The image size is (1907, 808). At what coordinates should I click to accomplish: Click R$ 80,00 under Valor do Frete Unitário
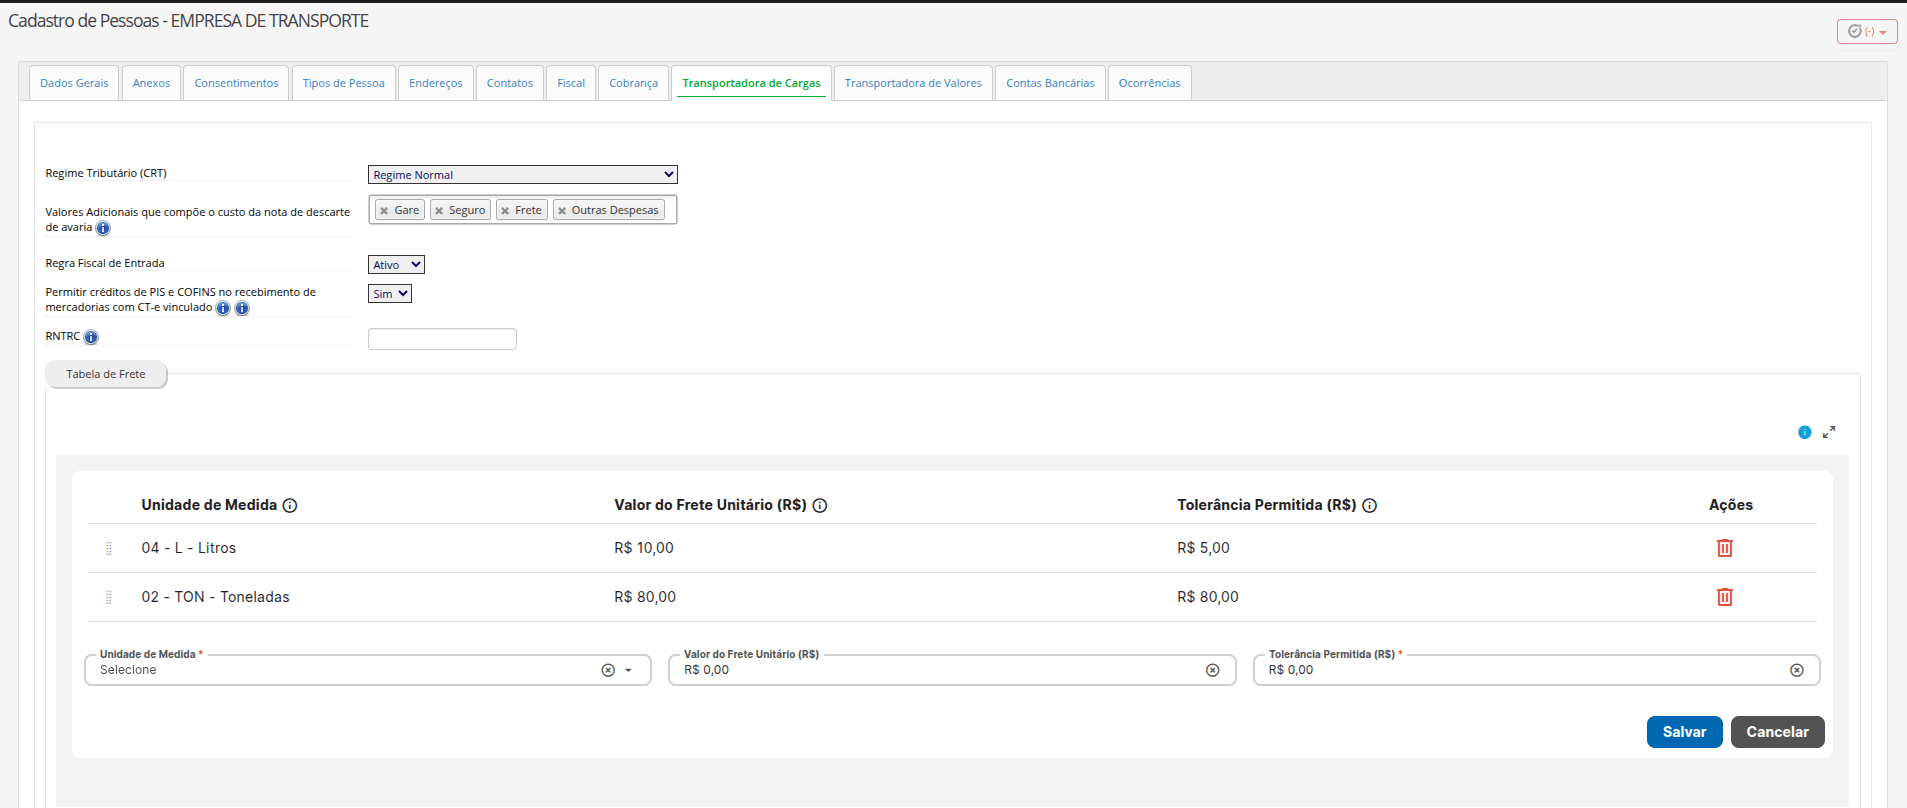click(x=645, y=597)
